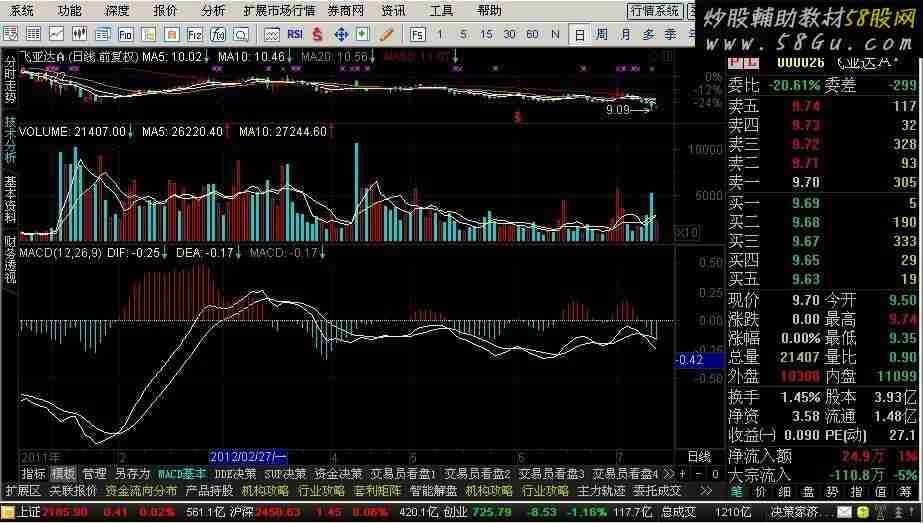The image size is (923, 523).
Task: Open the 主力轨迹 extension tab
Action: tap(600, 490)
